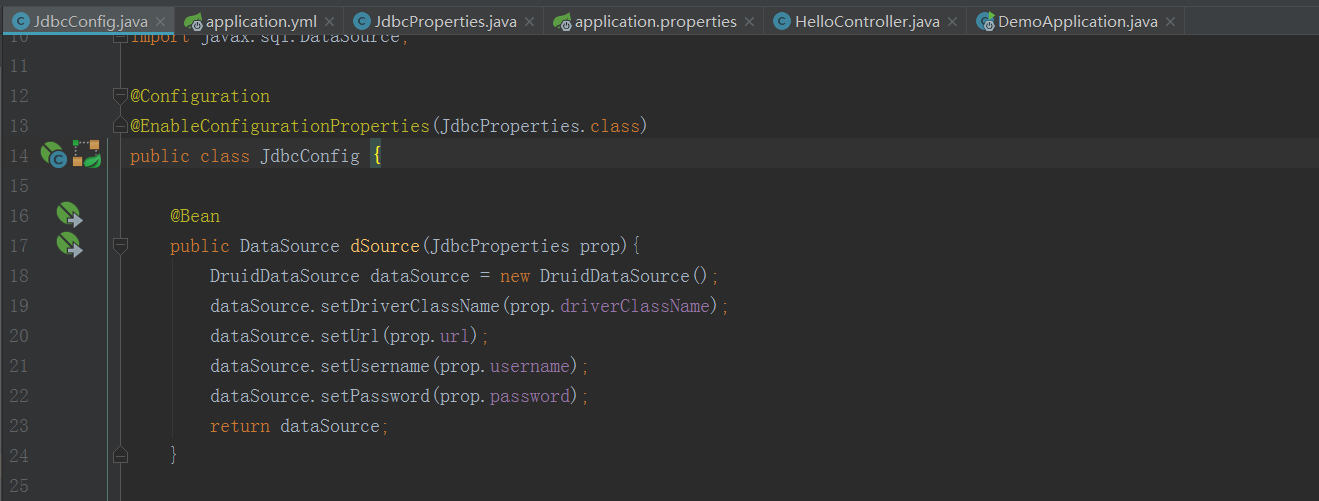1319x501 pixels.
Task: Click the purple password field on line 22
Action: point(530,396)
